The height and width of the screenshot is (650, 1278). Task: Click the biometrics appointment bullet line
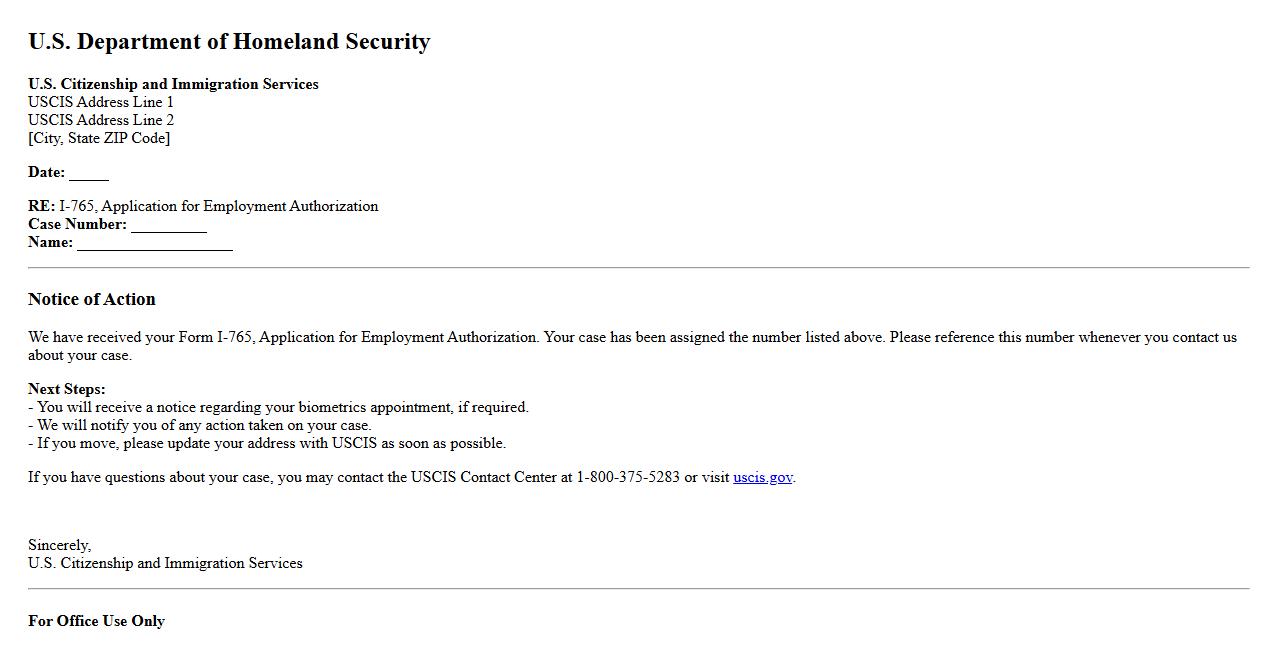click(x=278, y=407)
